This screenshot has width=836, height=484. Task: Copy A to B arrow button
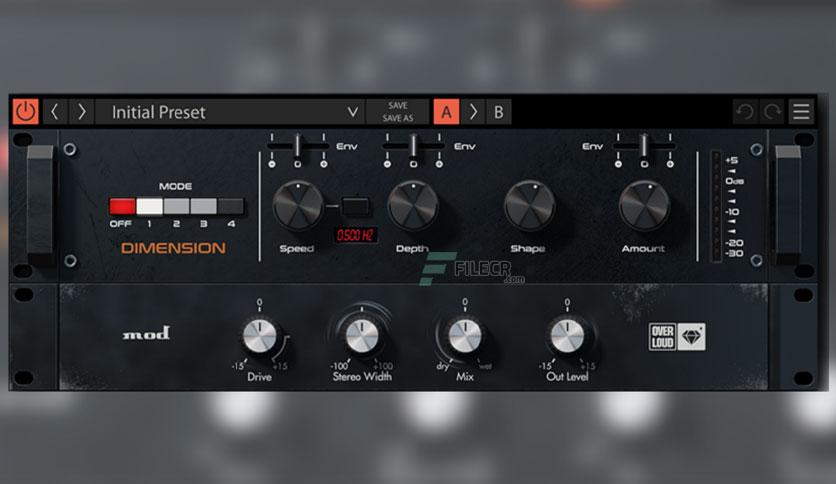(x=473, y=112)
